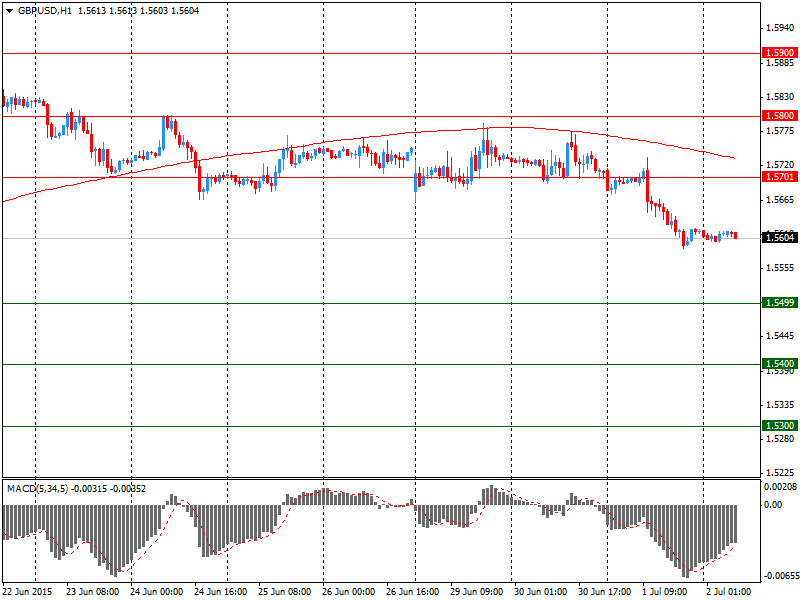Click the 1.5445 price scale value
800x600 pixels.
point(781,336)
